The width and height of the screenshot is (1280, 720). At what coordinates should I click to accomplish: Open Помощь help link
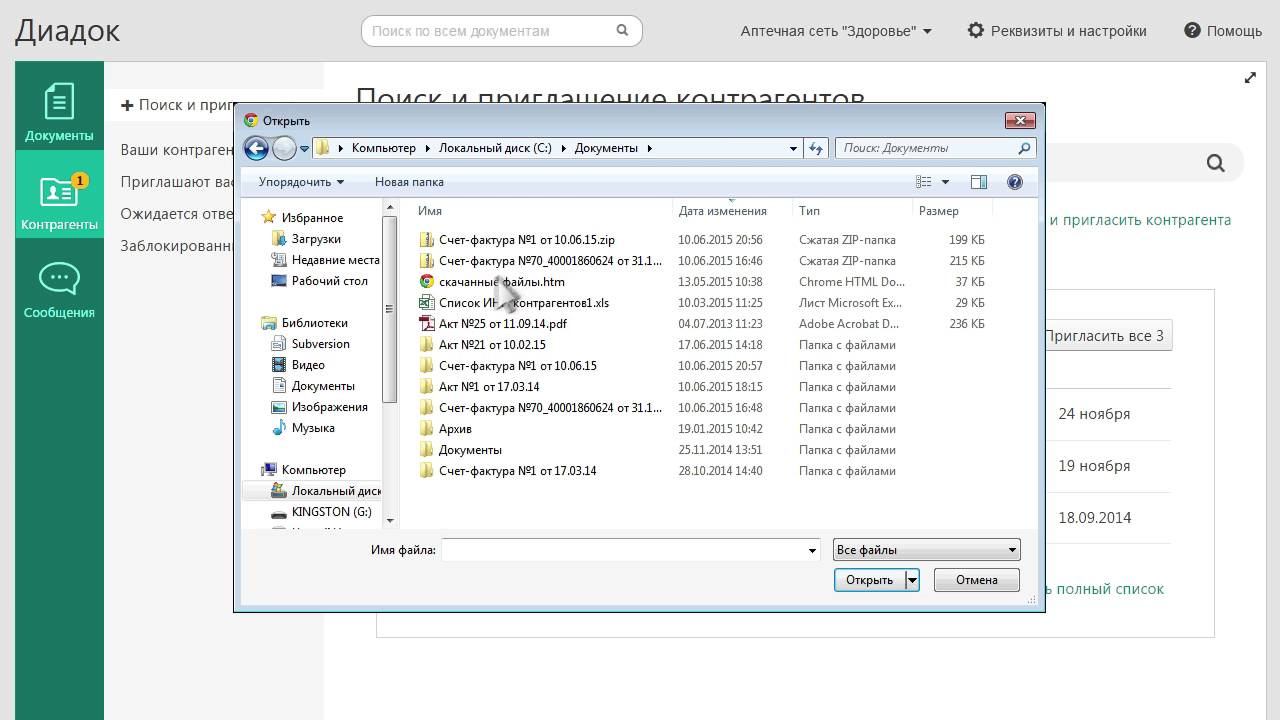[x=1223, y=31]
